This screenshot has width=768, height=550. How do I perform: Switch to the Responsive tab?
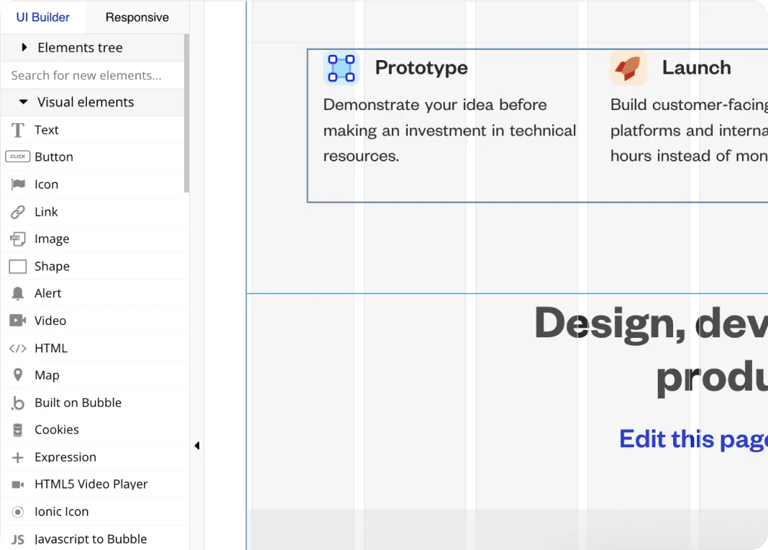click(x=137, y=17)
